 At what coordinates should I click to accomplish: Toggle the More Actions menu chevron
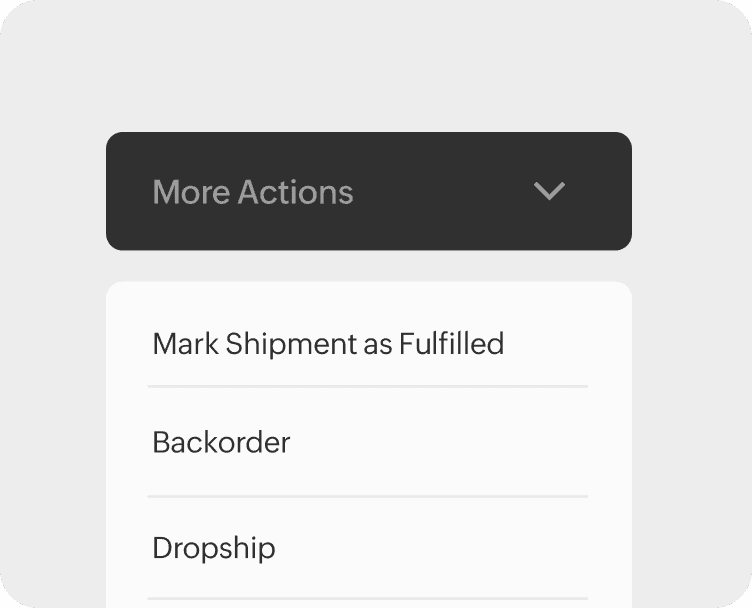point(549,191)
